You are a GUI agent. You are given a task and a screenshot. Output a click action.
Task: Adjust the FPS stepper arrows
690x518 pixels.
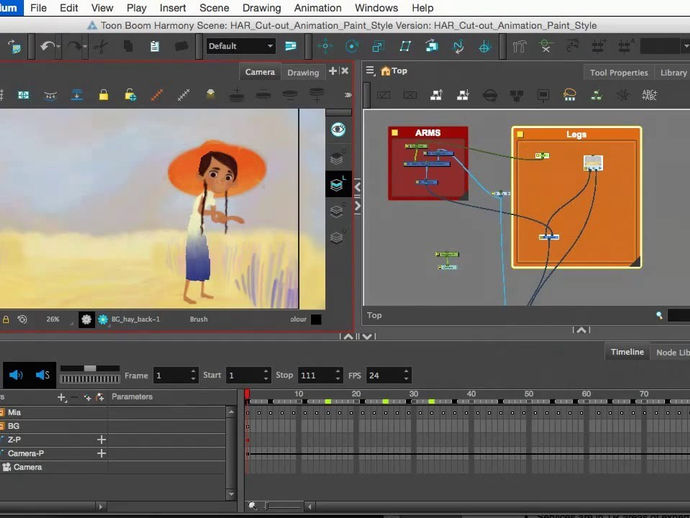coord(406,375)
